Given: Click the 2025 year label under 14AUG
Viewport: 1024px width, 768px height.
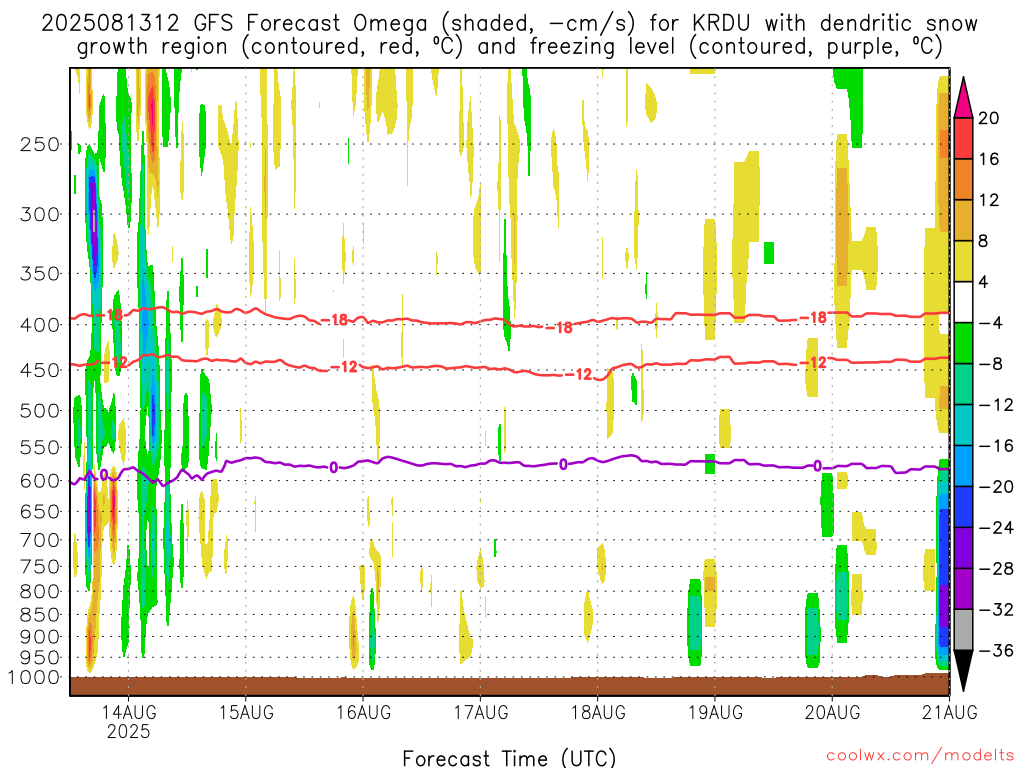Looking at the screenshot, I should point(129,731).
